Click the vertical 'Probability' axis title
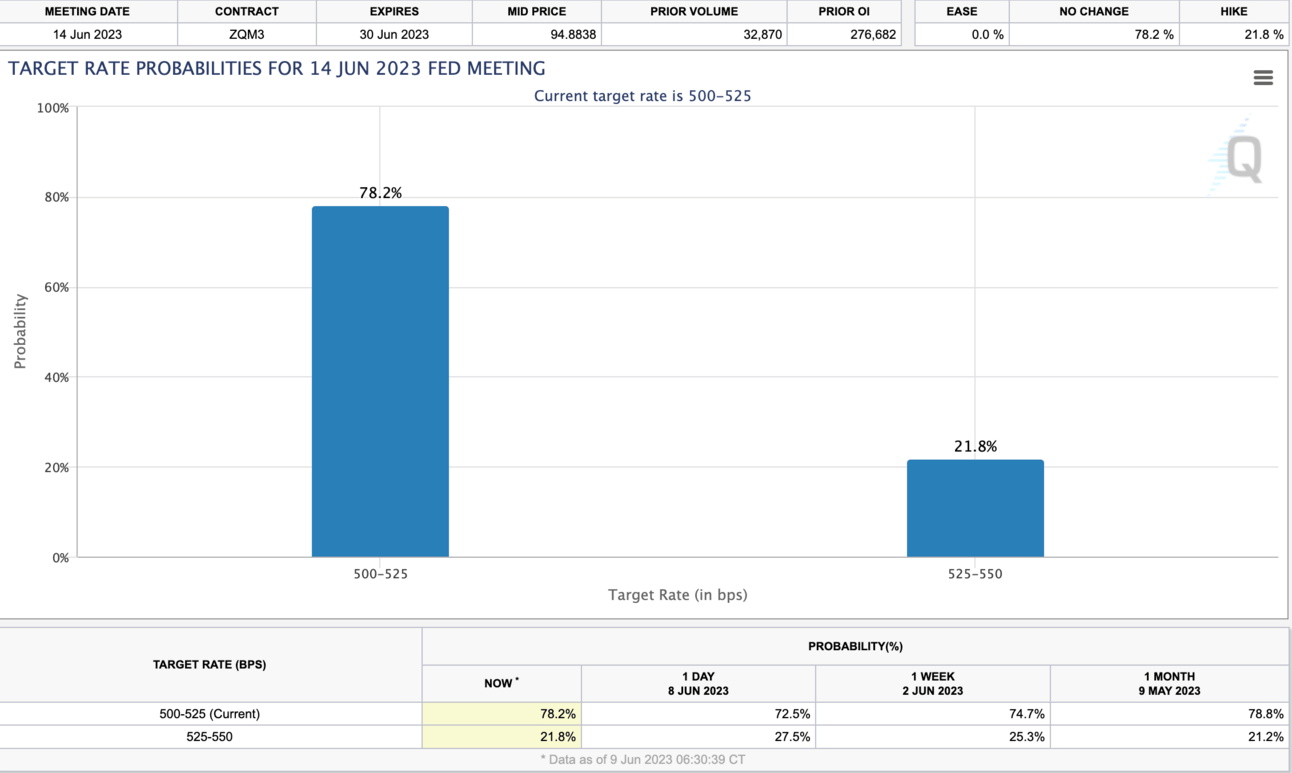 20,332
